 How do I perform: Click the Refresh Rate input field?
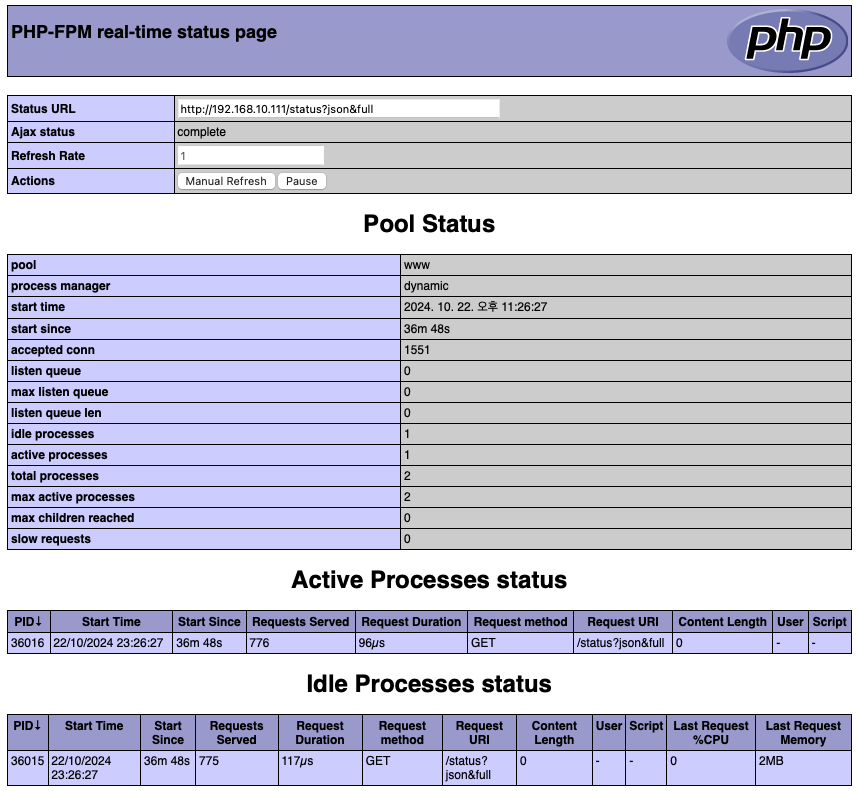pyautogui.click(x=251, y=156)
